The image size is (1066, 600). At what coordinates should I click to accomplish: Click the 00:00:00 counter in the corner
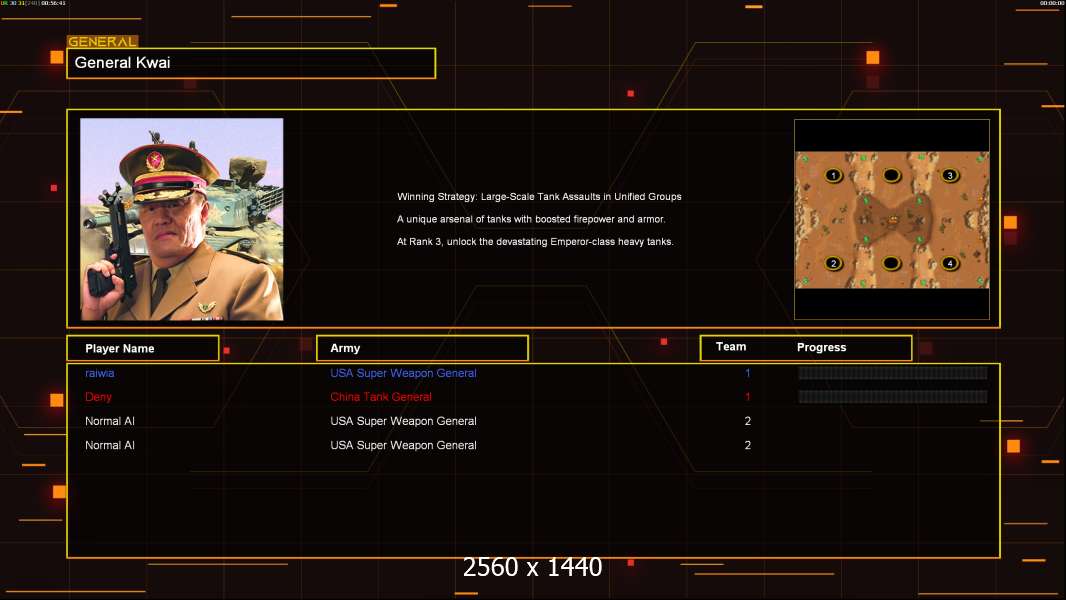[1052, 3]
